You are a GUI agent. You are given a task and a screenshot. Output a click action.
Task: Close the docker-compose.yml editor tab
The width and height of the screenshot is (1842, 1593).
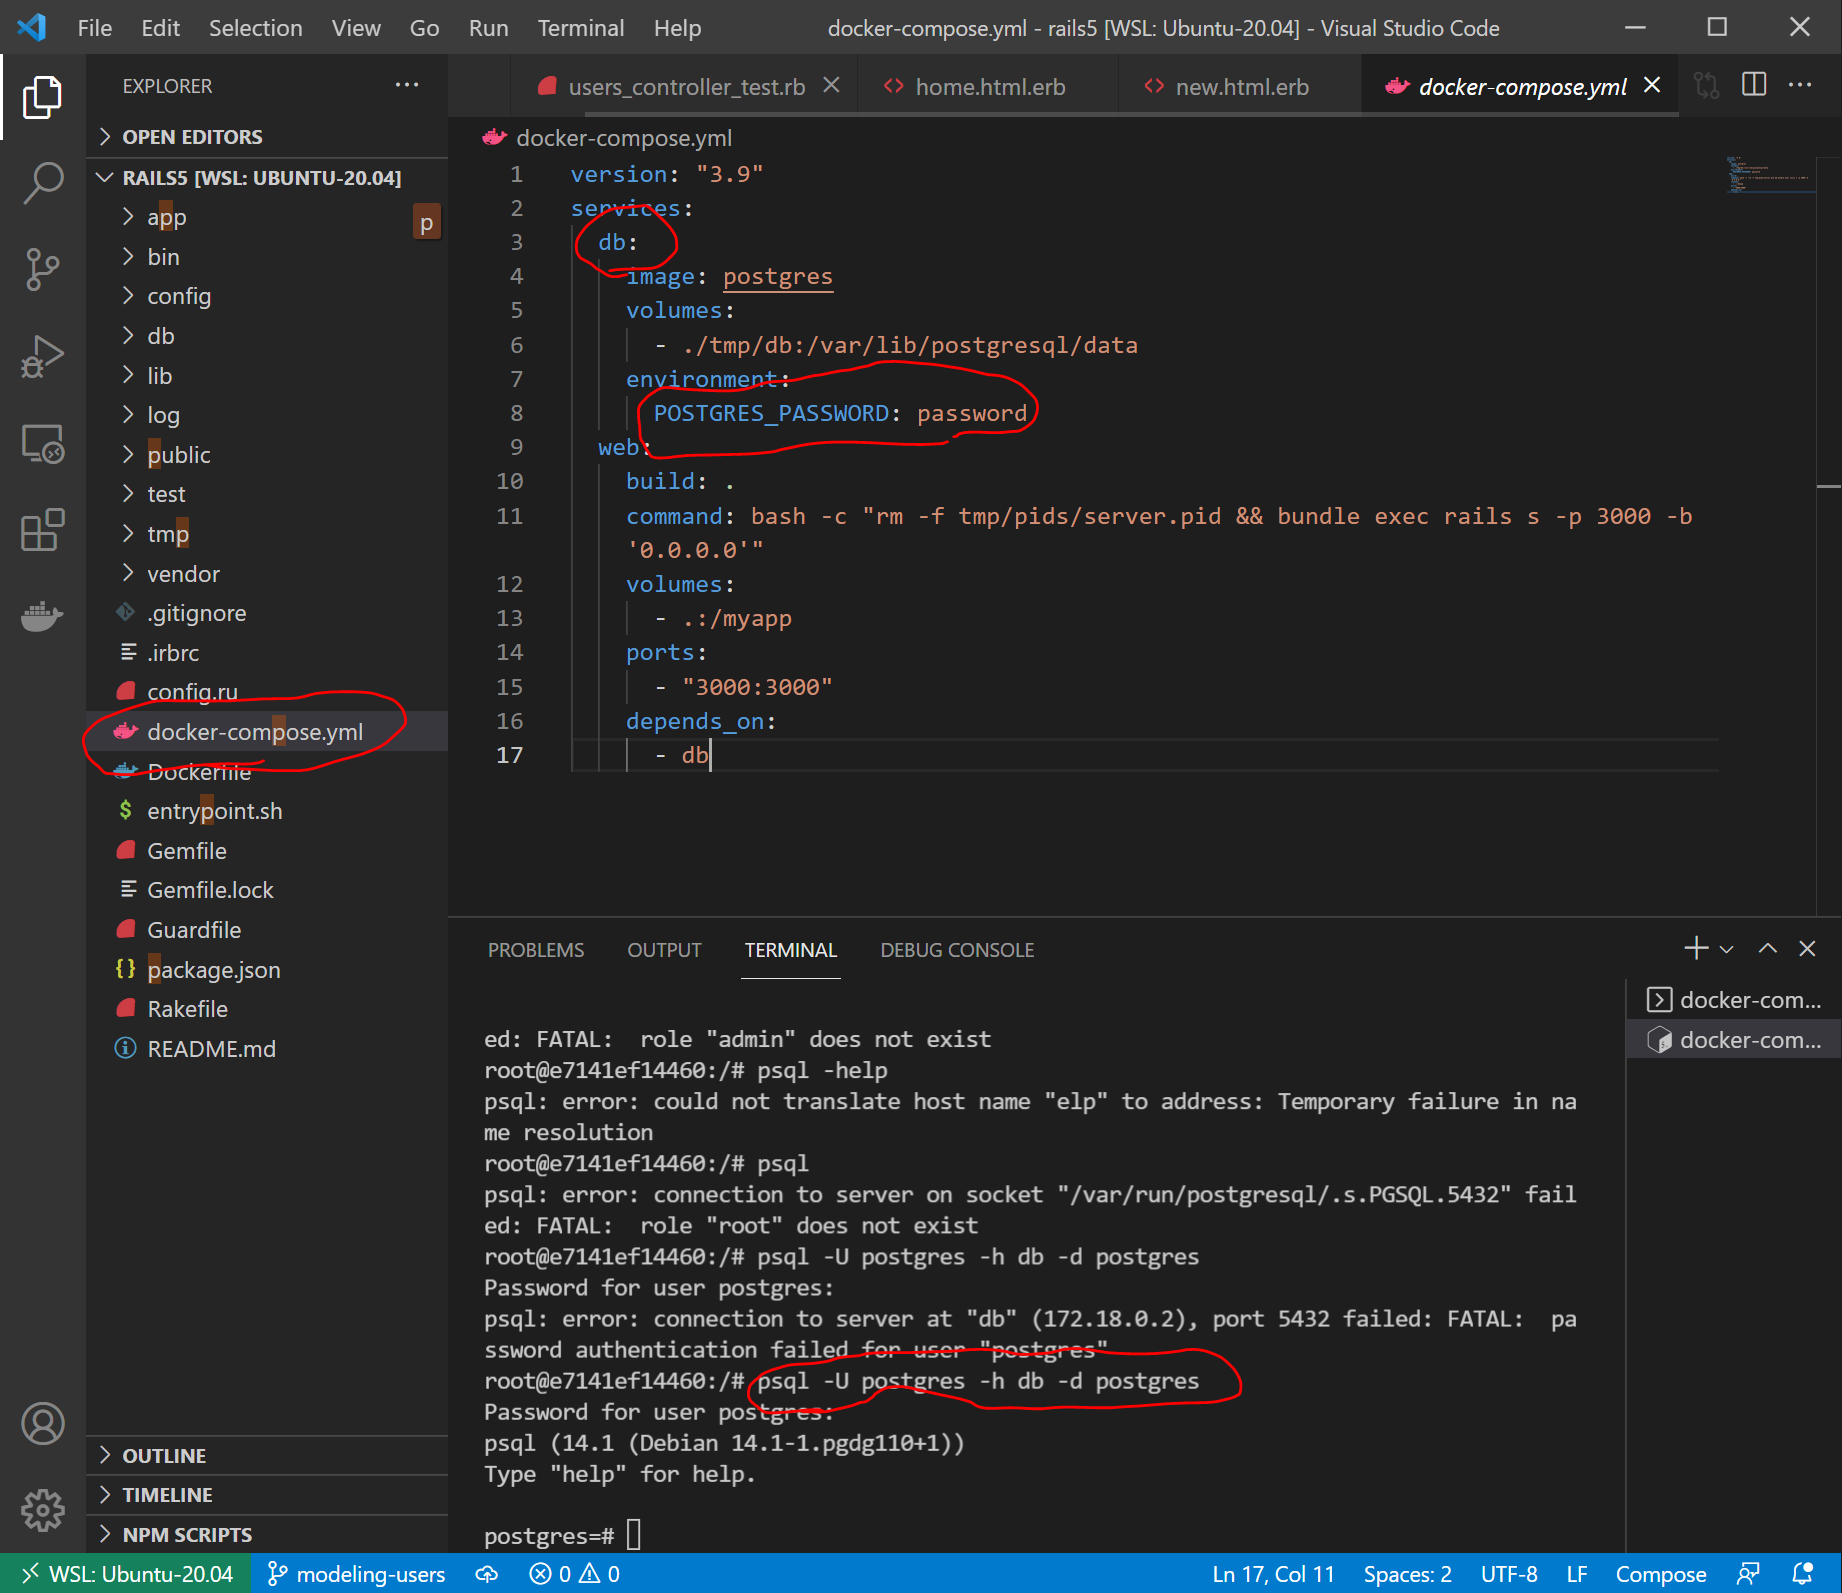[x=1652, y=86]
